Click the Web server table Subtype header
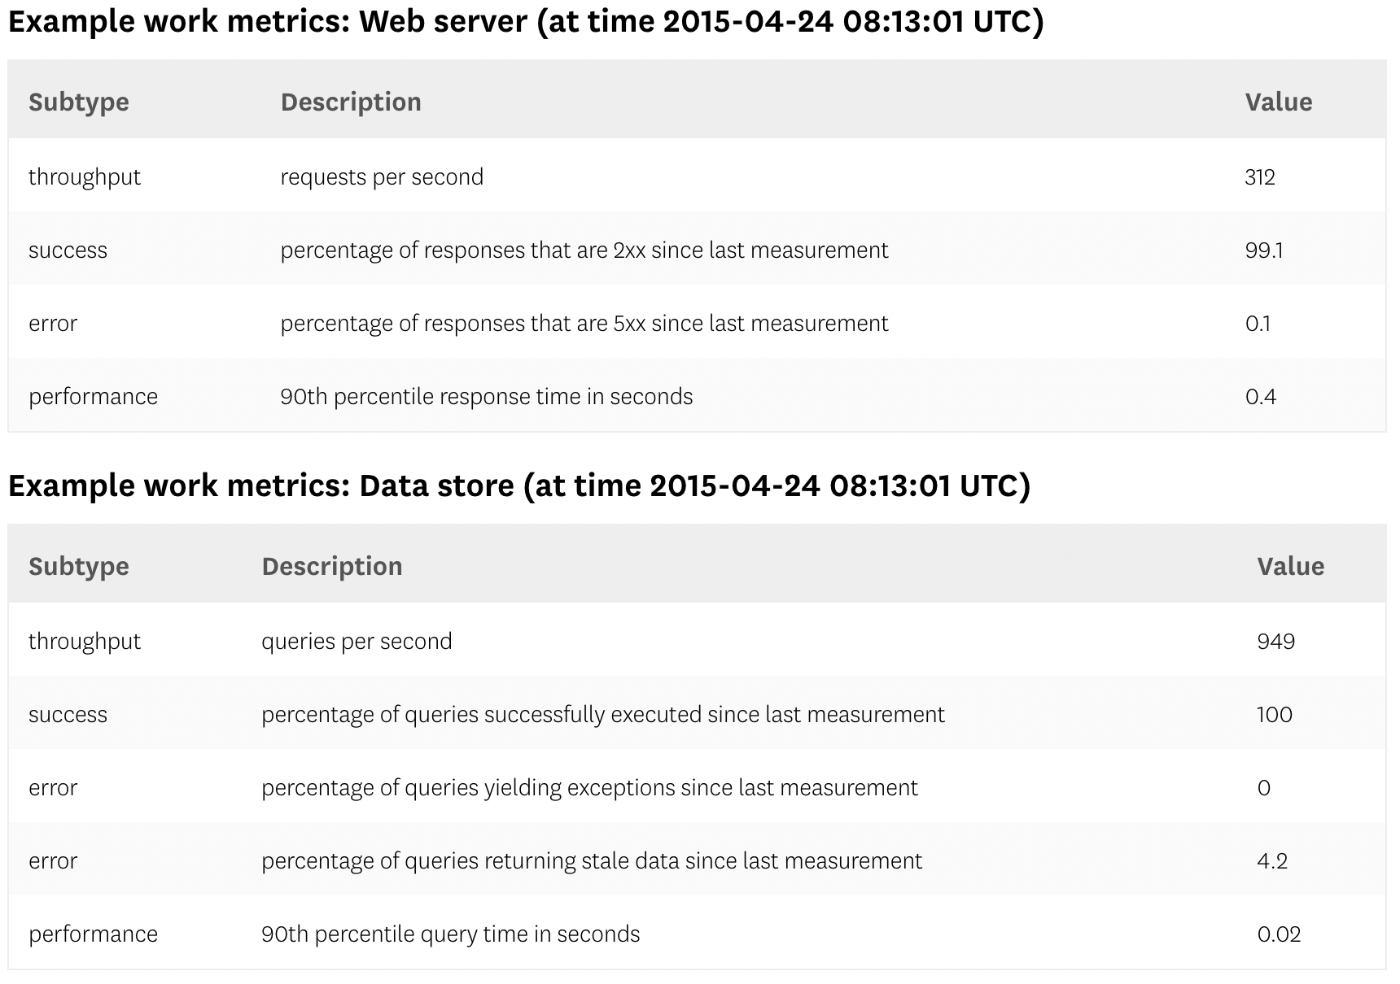1400x984 pixels. (79, 102)
